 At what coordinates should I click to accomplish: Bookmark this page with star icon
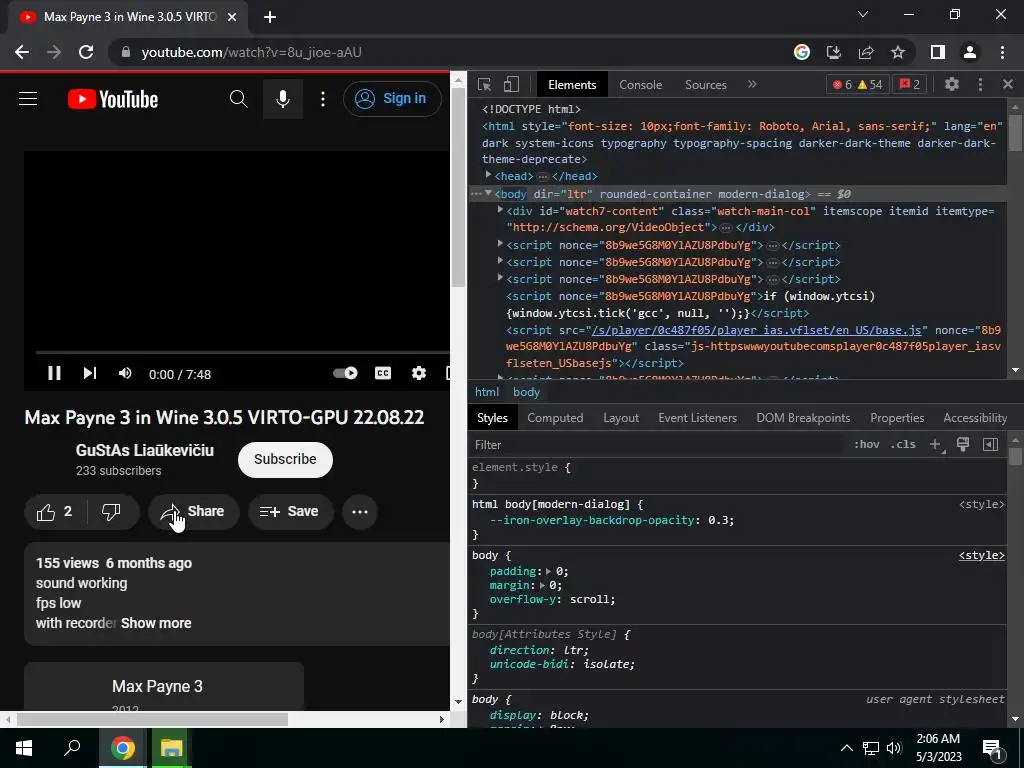coord(898,52)
